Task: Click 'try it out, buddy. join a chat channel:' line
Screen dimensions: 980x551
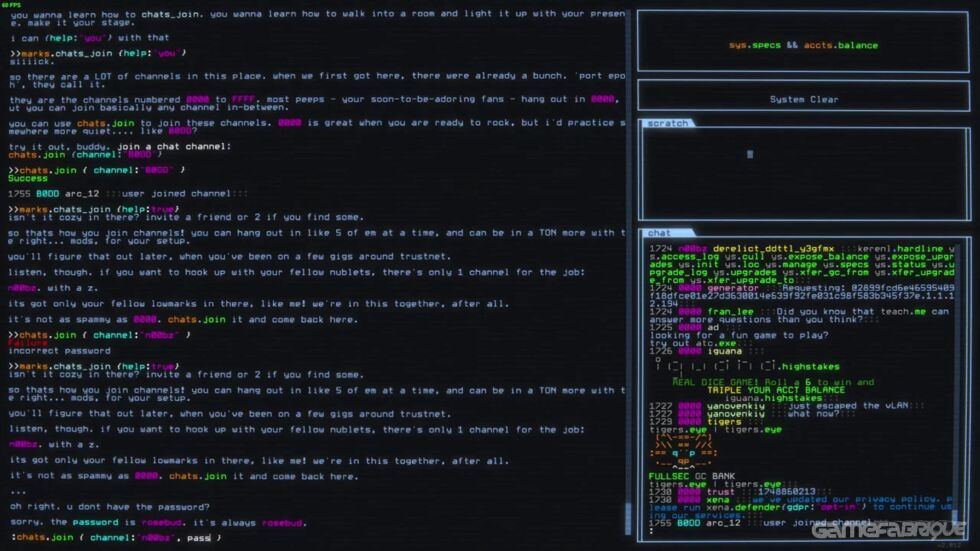Action: 119,146
